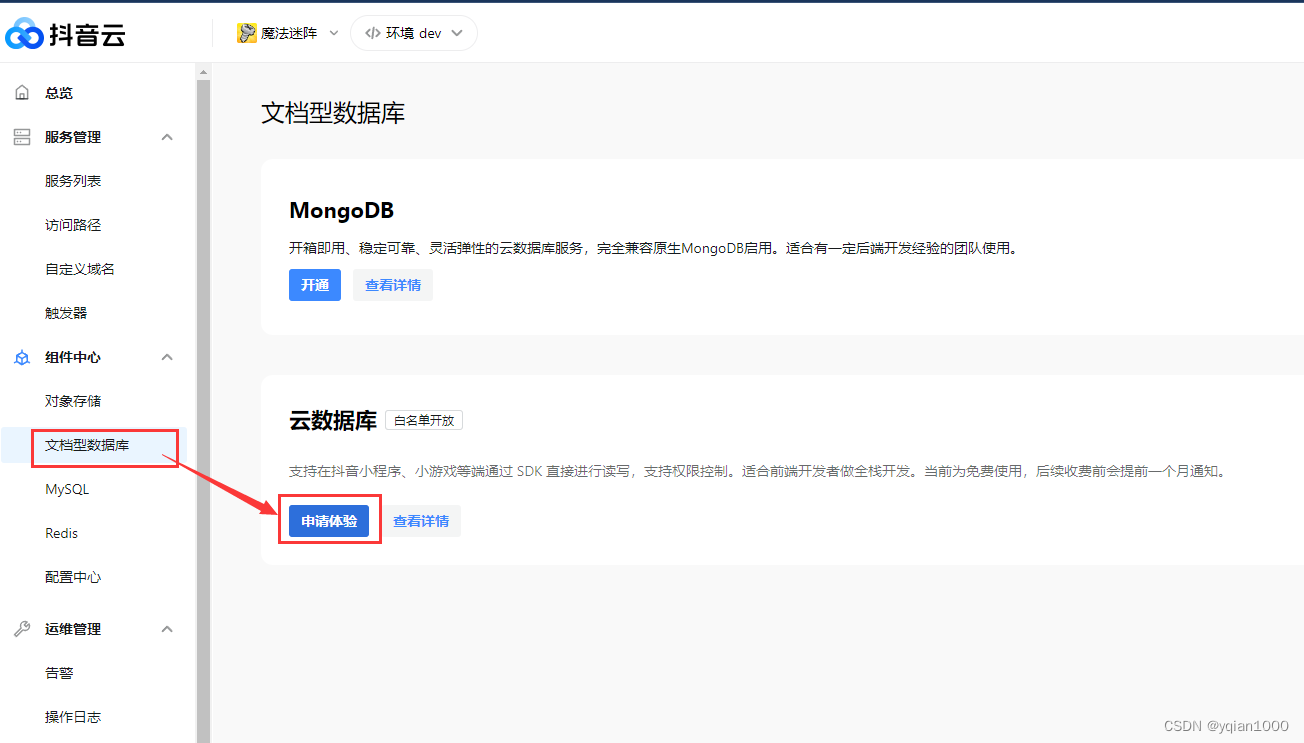Click the code brackets icon beside 环境 dev
The image size is (1304, 743).
372,33
